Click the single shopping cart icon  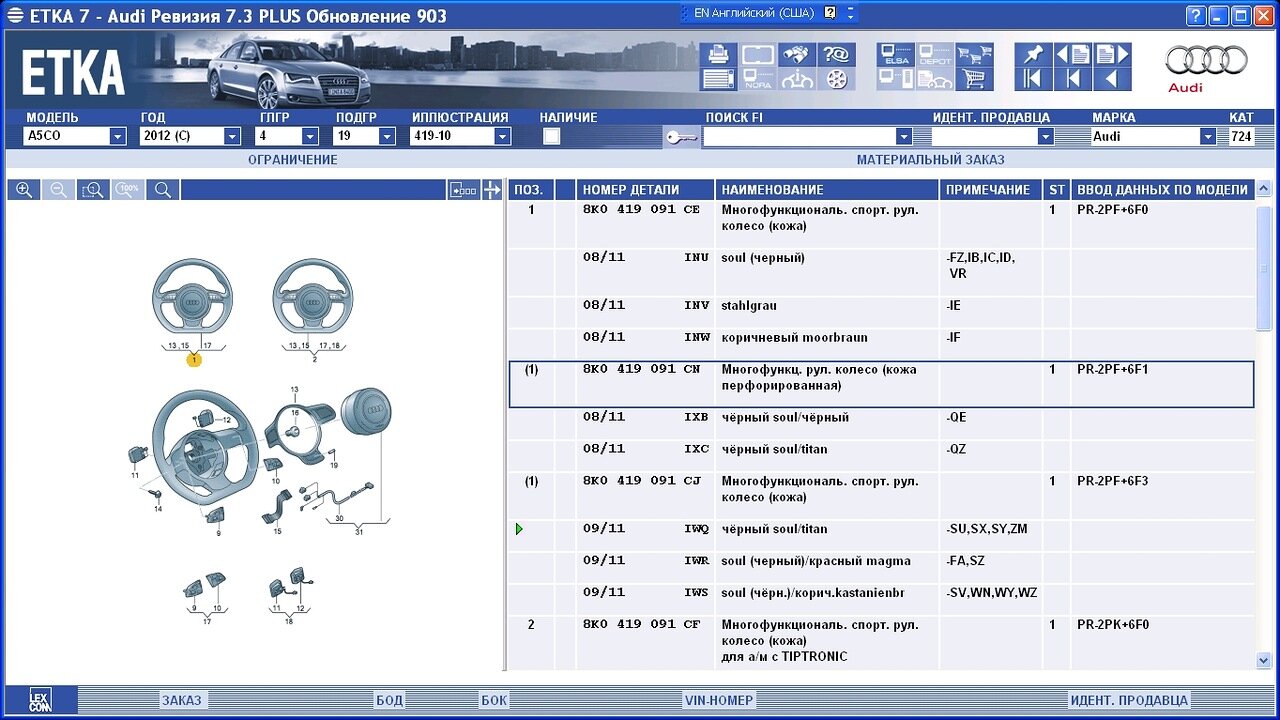coord(973,79)
